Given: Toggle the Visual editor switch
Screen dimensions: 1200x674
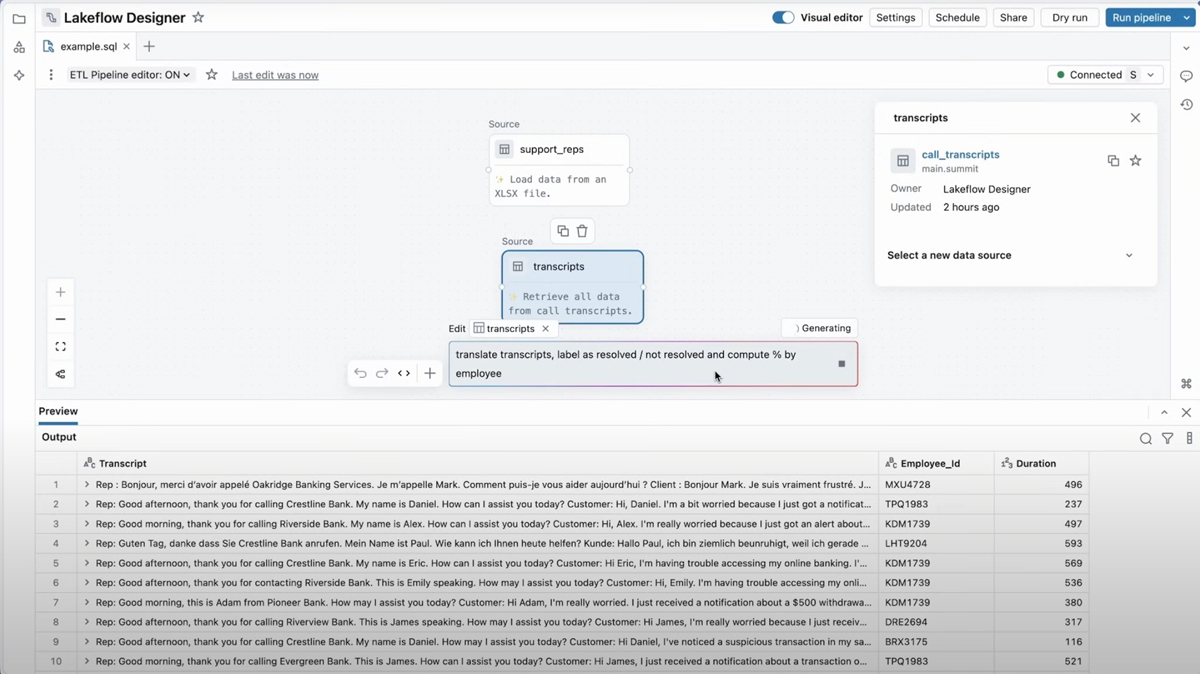Looking at the screenshot, I should pos(783,18).
